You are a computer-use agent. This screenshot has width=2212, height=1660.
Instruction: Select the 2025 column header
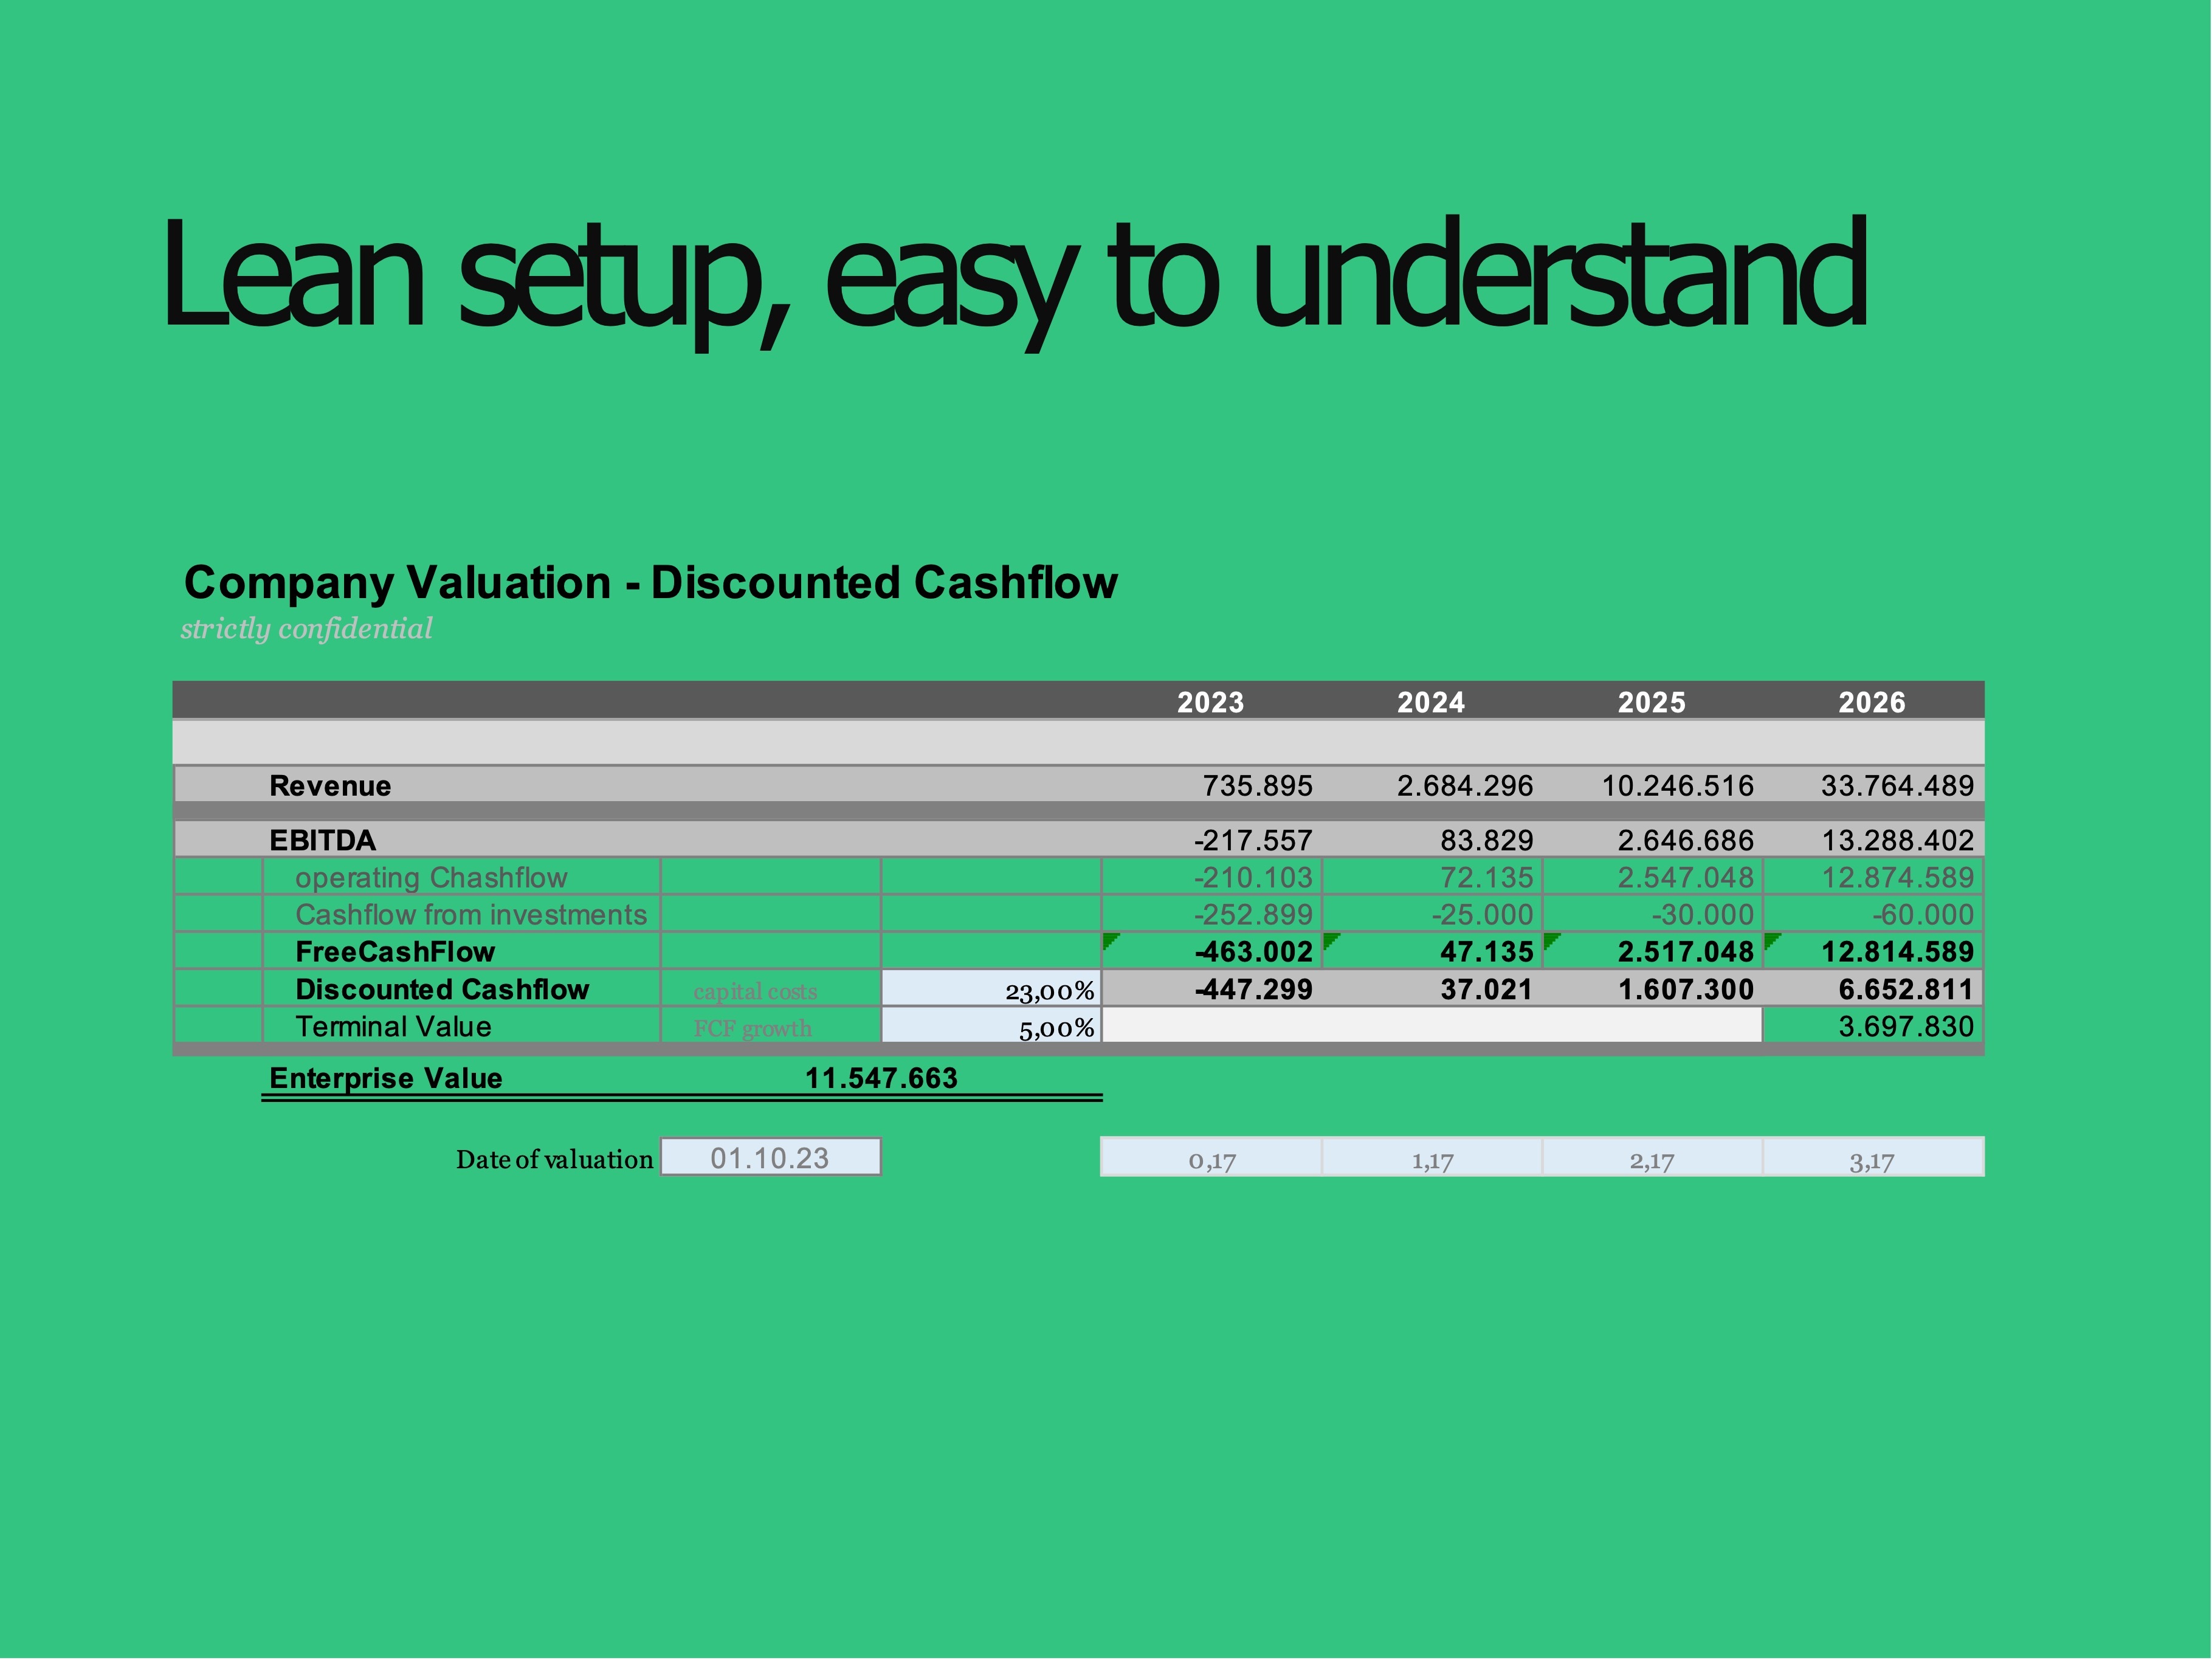[x=1652, y=702]
